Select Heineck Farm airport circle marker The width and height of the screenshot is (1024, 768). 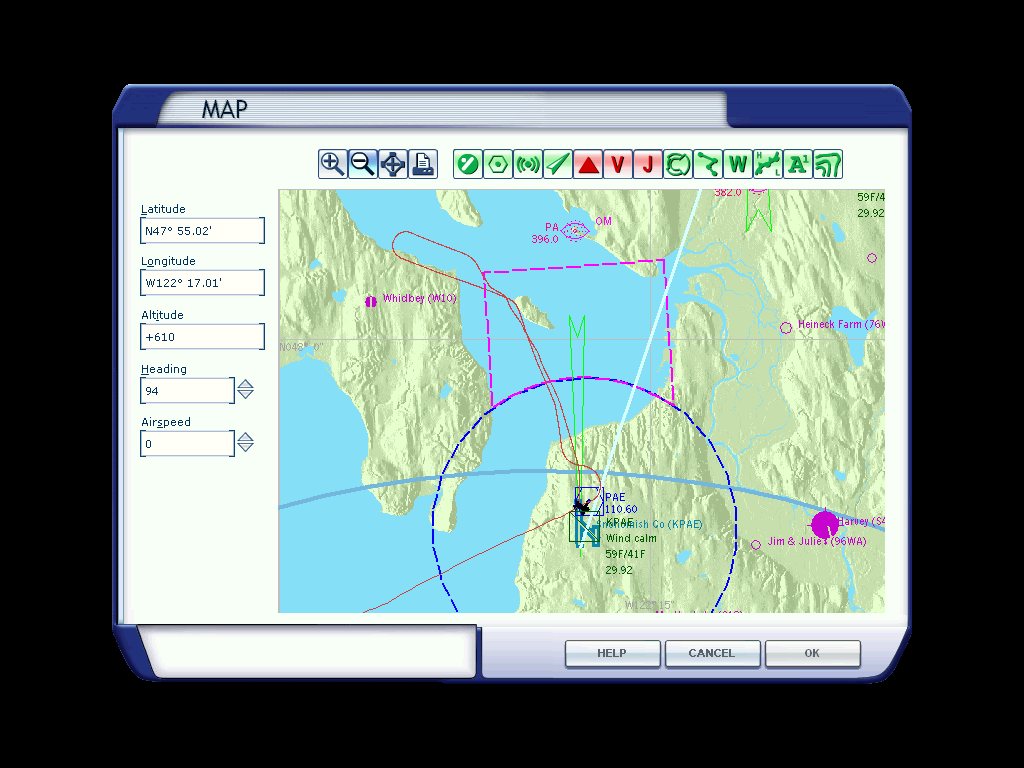point(786,328)
